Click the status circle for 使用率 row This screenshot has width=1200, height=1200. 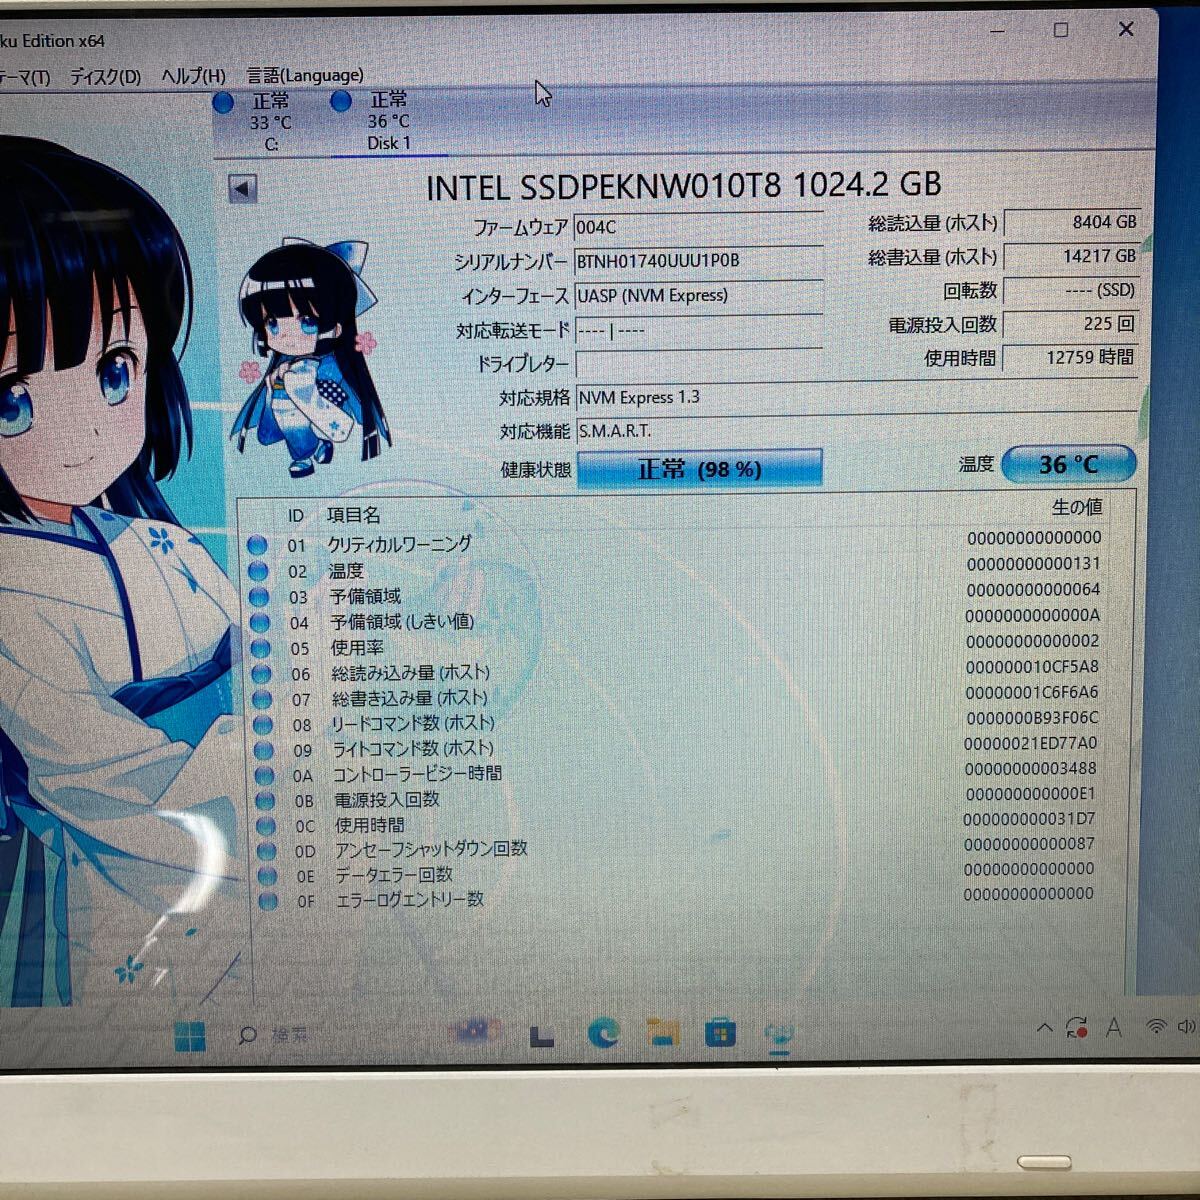pos(261,648)
